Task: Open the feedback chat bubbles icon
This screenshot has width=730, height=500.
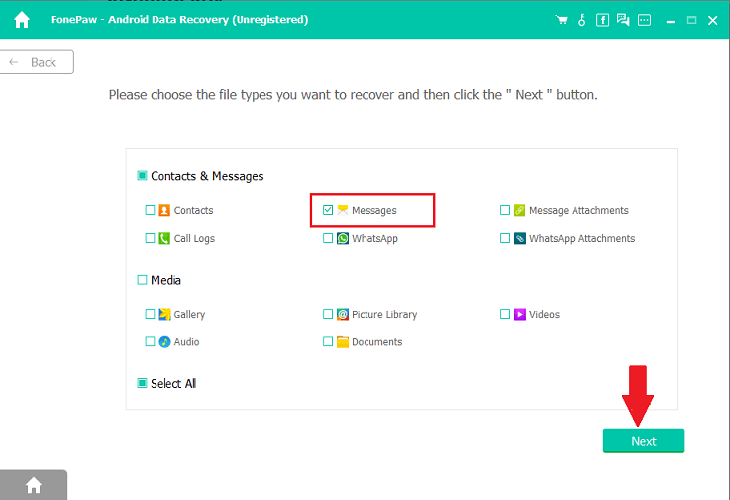Action: tap(623, 20)
